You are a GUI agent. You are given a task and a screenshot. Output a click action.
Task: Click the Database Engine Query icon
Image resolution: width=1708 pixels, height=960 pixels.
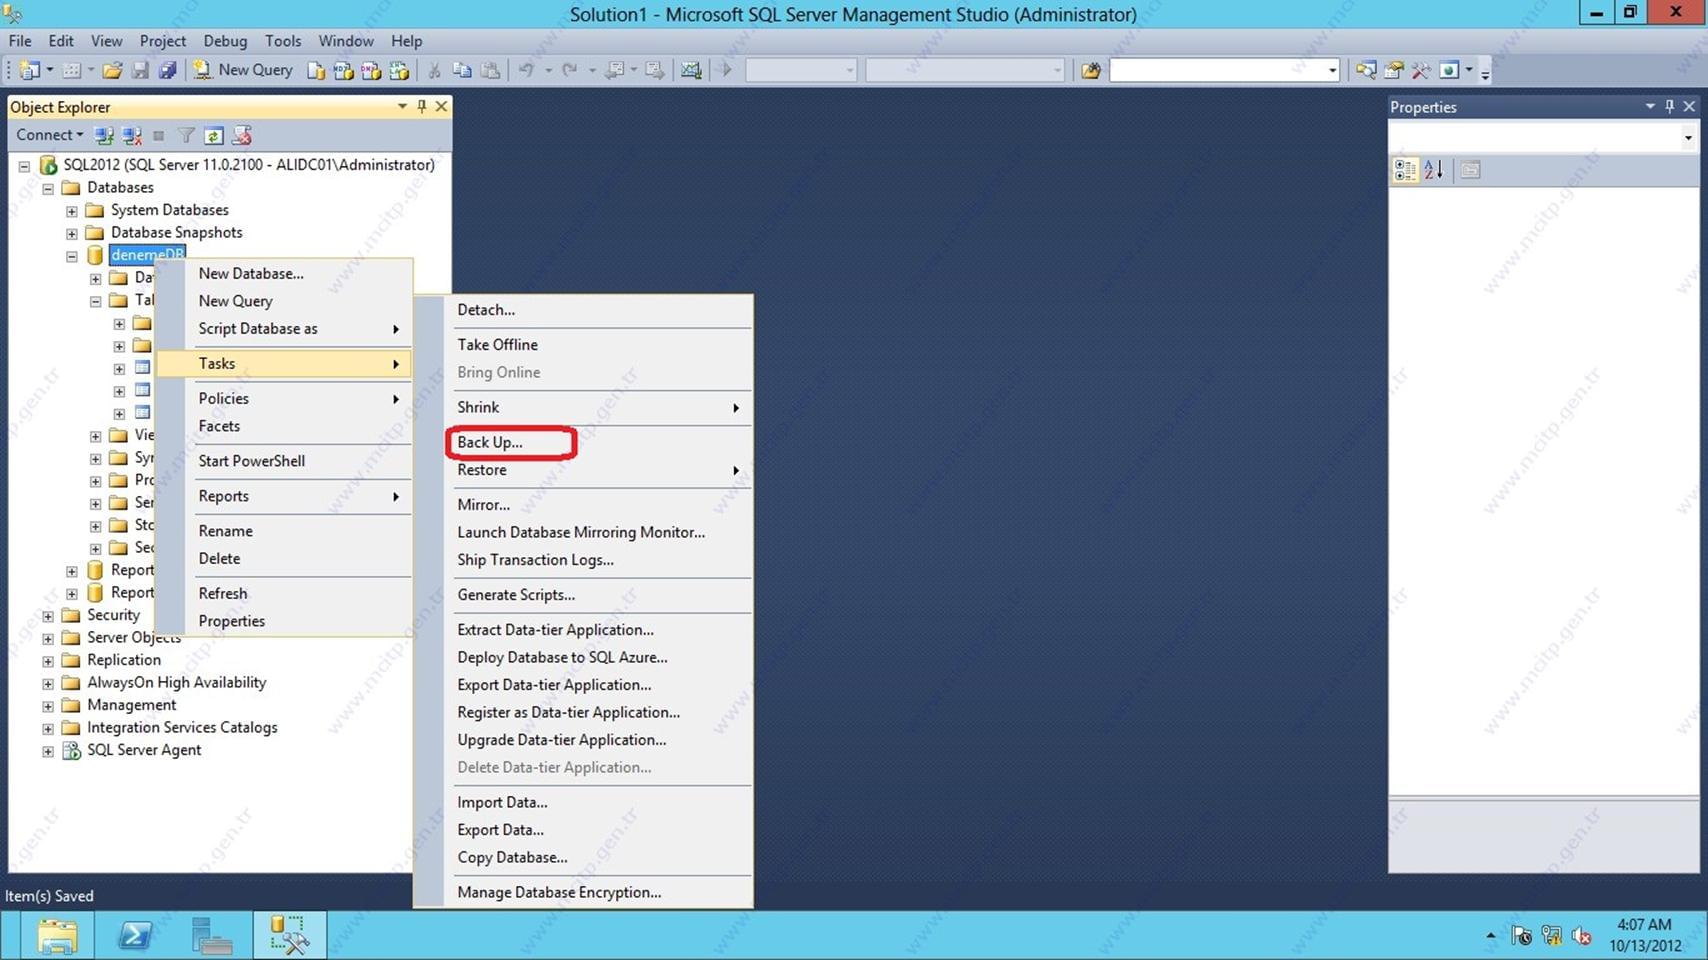(316, 70)
